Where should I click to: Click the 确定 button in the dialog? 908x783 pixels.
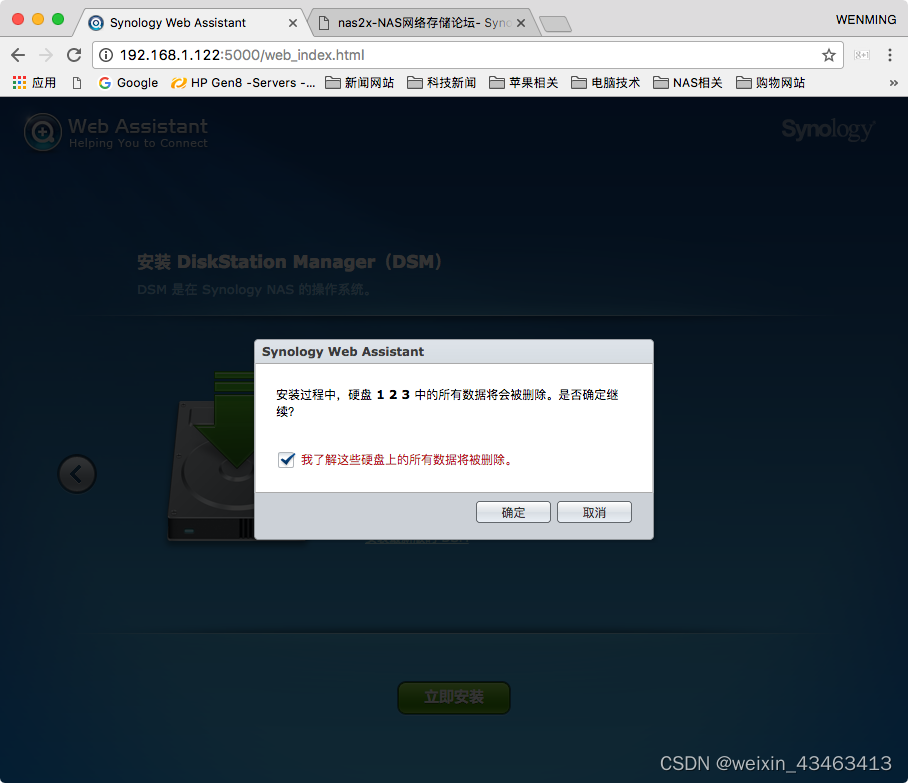(513, 512)
